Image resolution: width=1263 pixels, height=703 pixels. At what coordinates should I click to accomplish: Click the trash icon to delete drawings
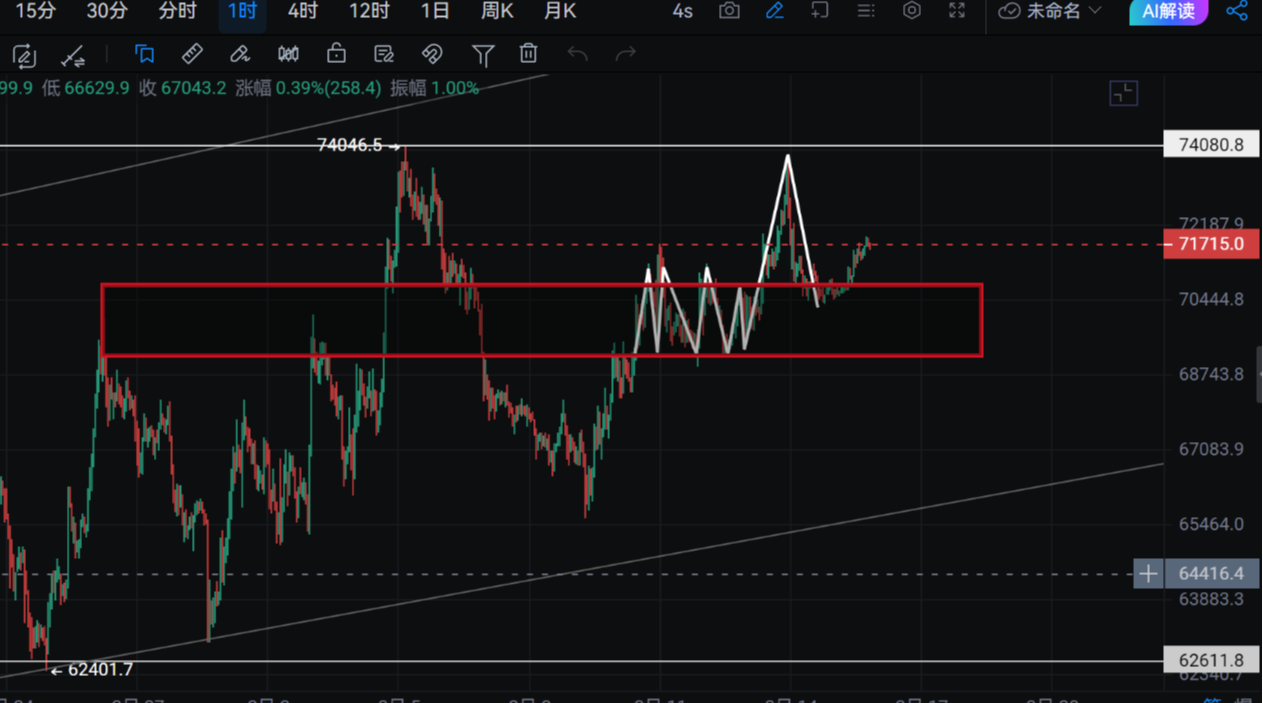click(528, 54)
